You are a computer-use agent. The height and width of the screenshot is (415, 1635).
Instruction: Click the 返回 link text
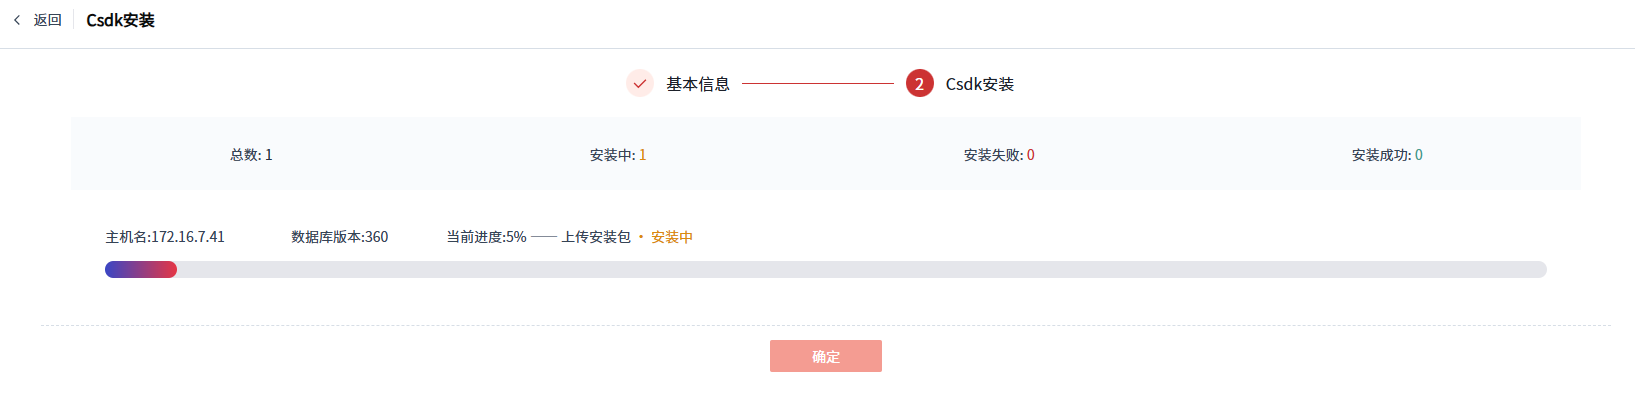pyautogui.click(x=47, y=20)
